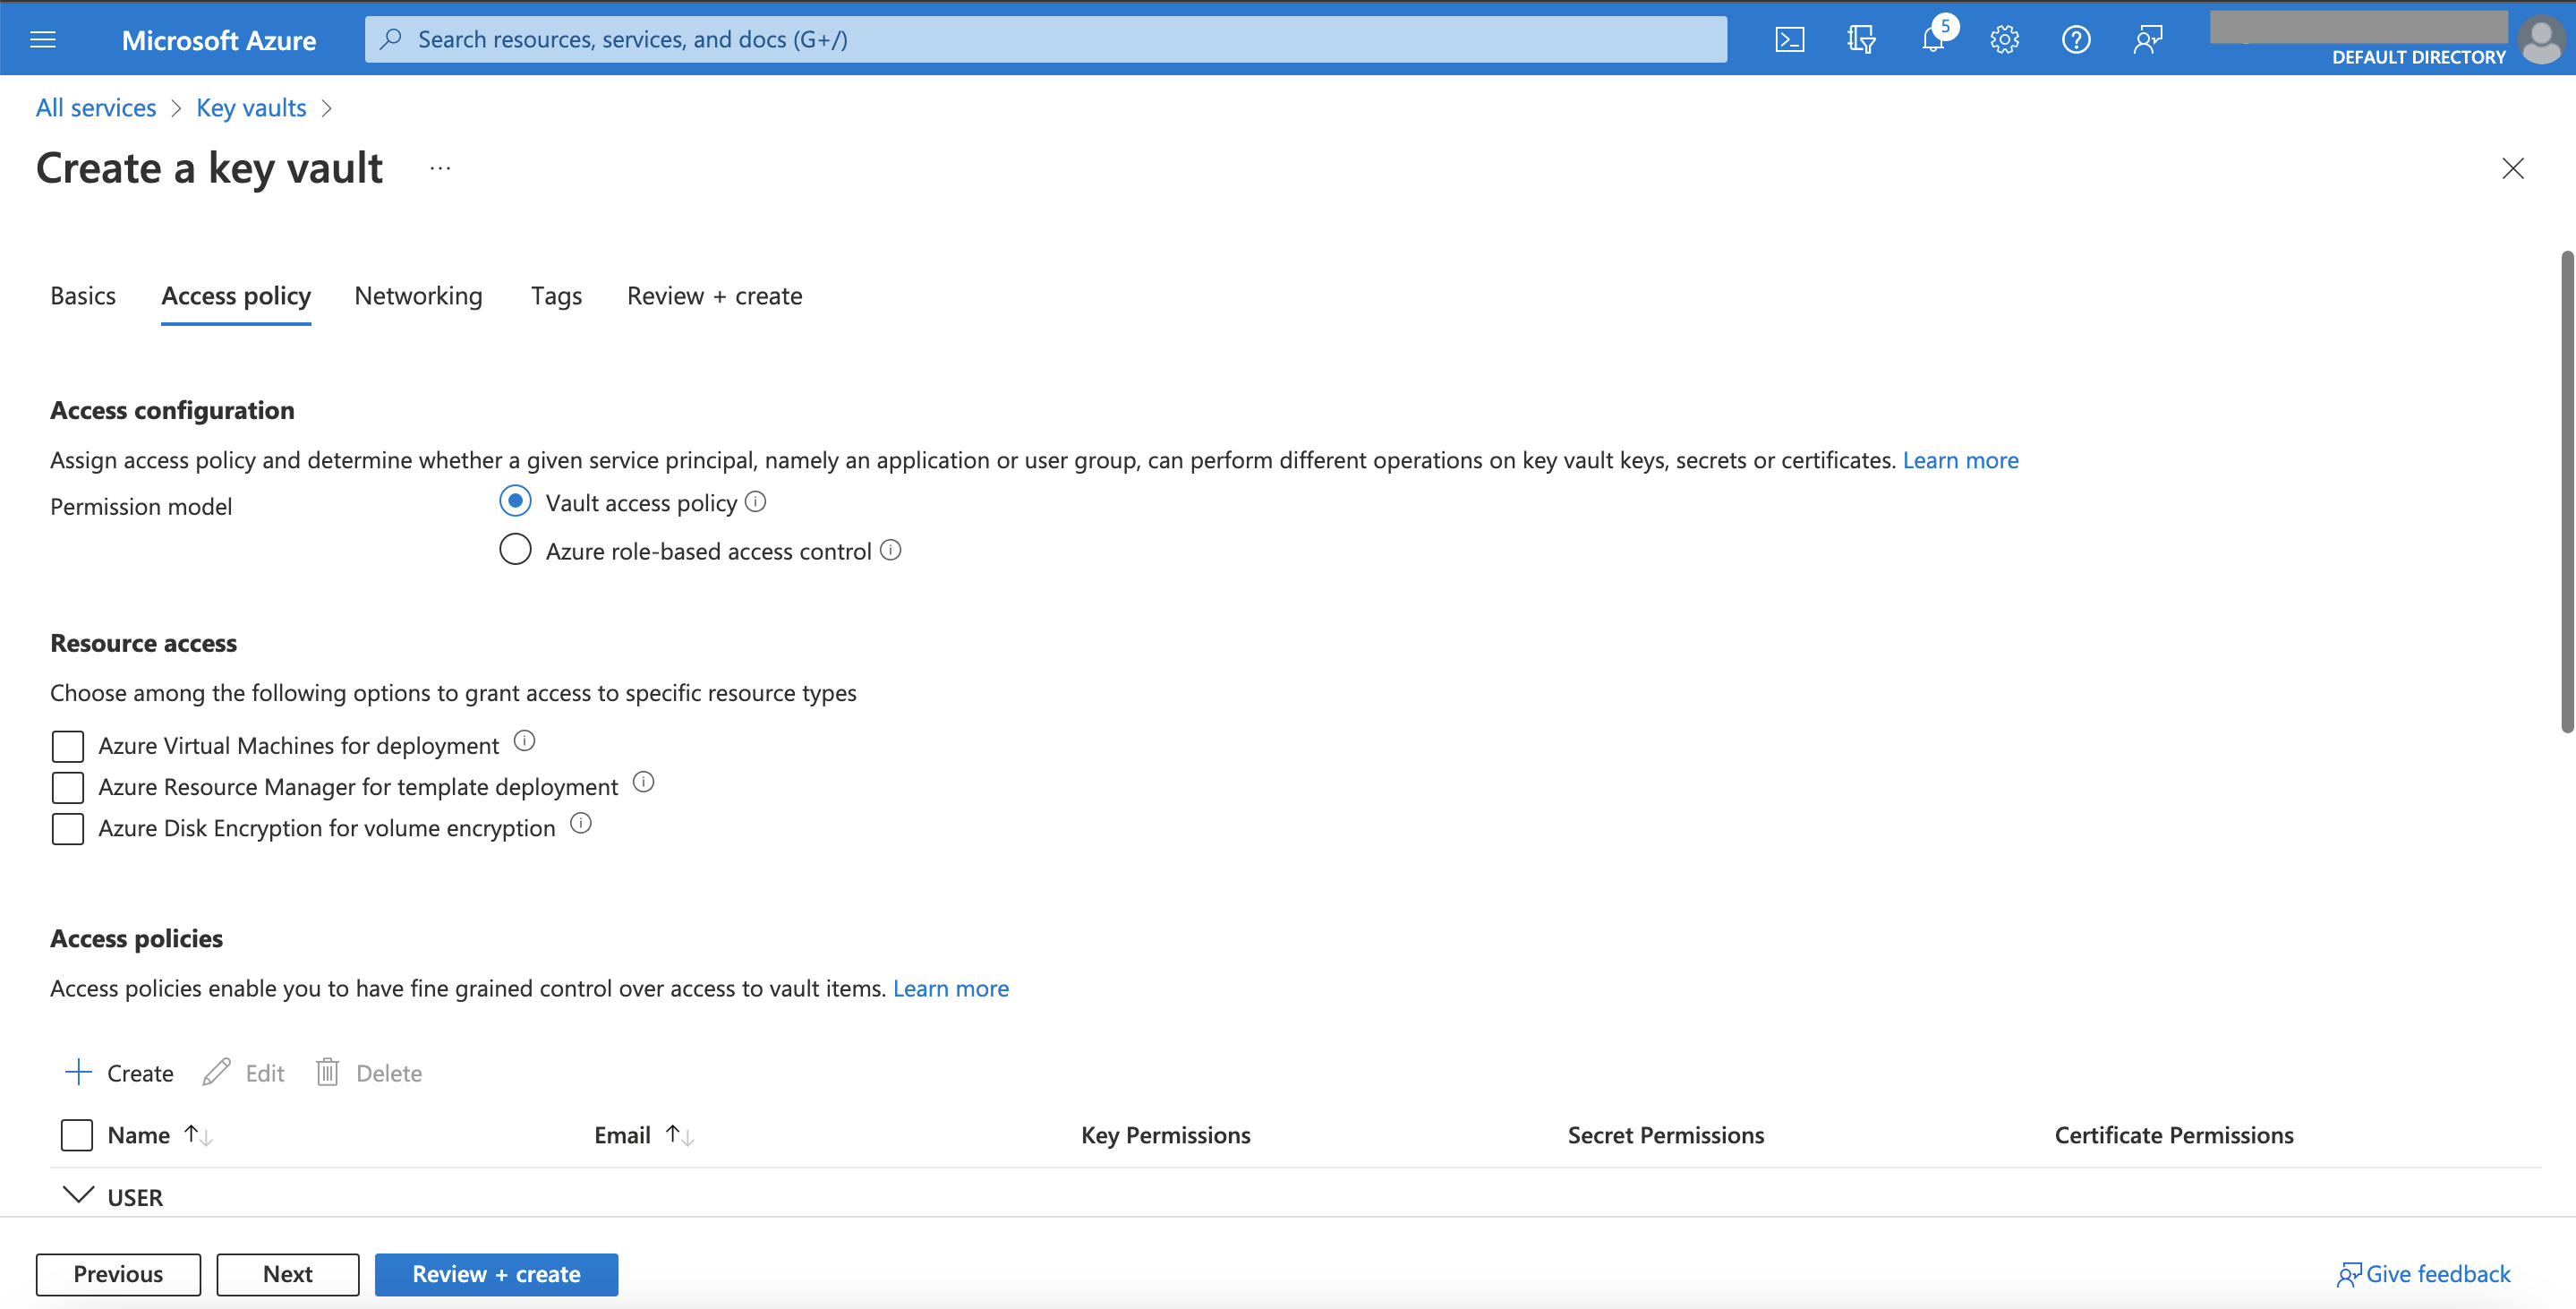2576x1309 pixels.
Task: Click the vertical scrollbar thumb
Action: point(2566,491)
